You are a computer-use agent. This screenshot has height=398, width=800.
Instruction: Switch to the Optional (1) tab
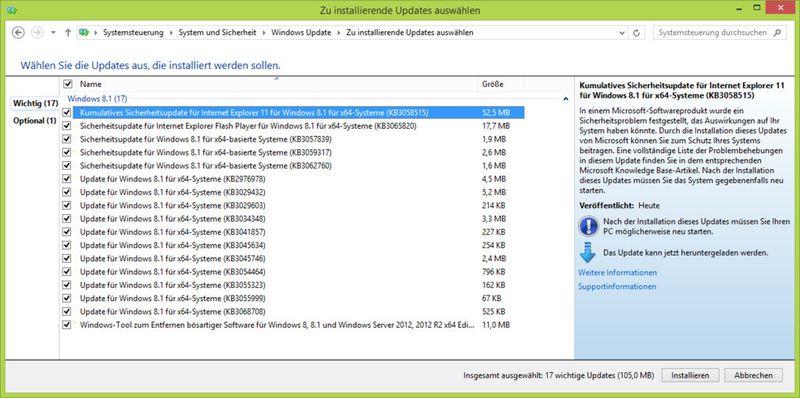click(34, 121)
